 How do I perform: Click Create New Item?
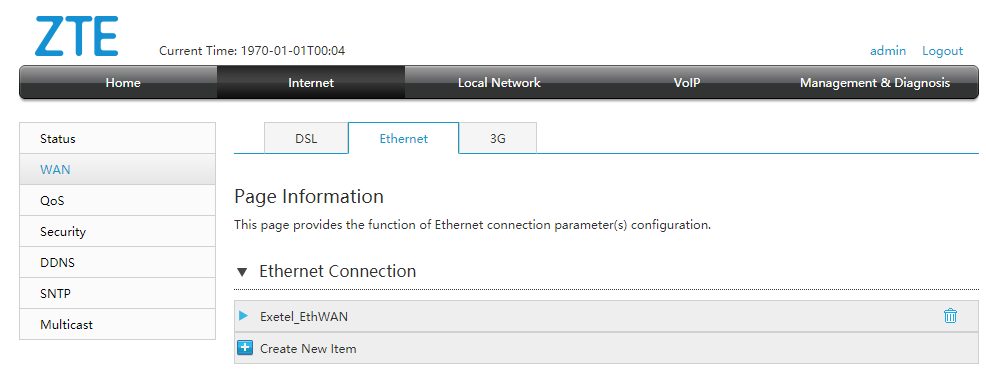tap(308, 348)
